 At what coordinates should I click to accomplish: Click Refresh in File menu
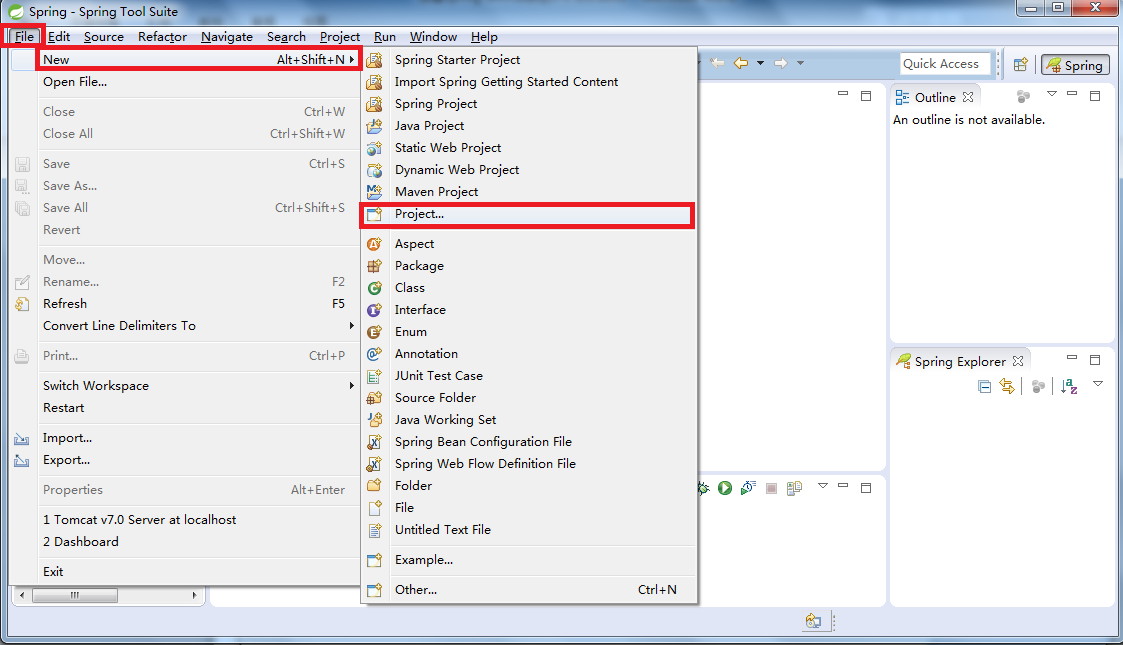[185, 304]
